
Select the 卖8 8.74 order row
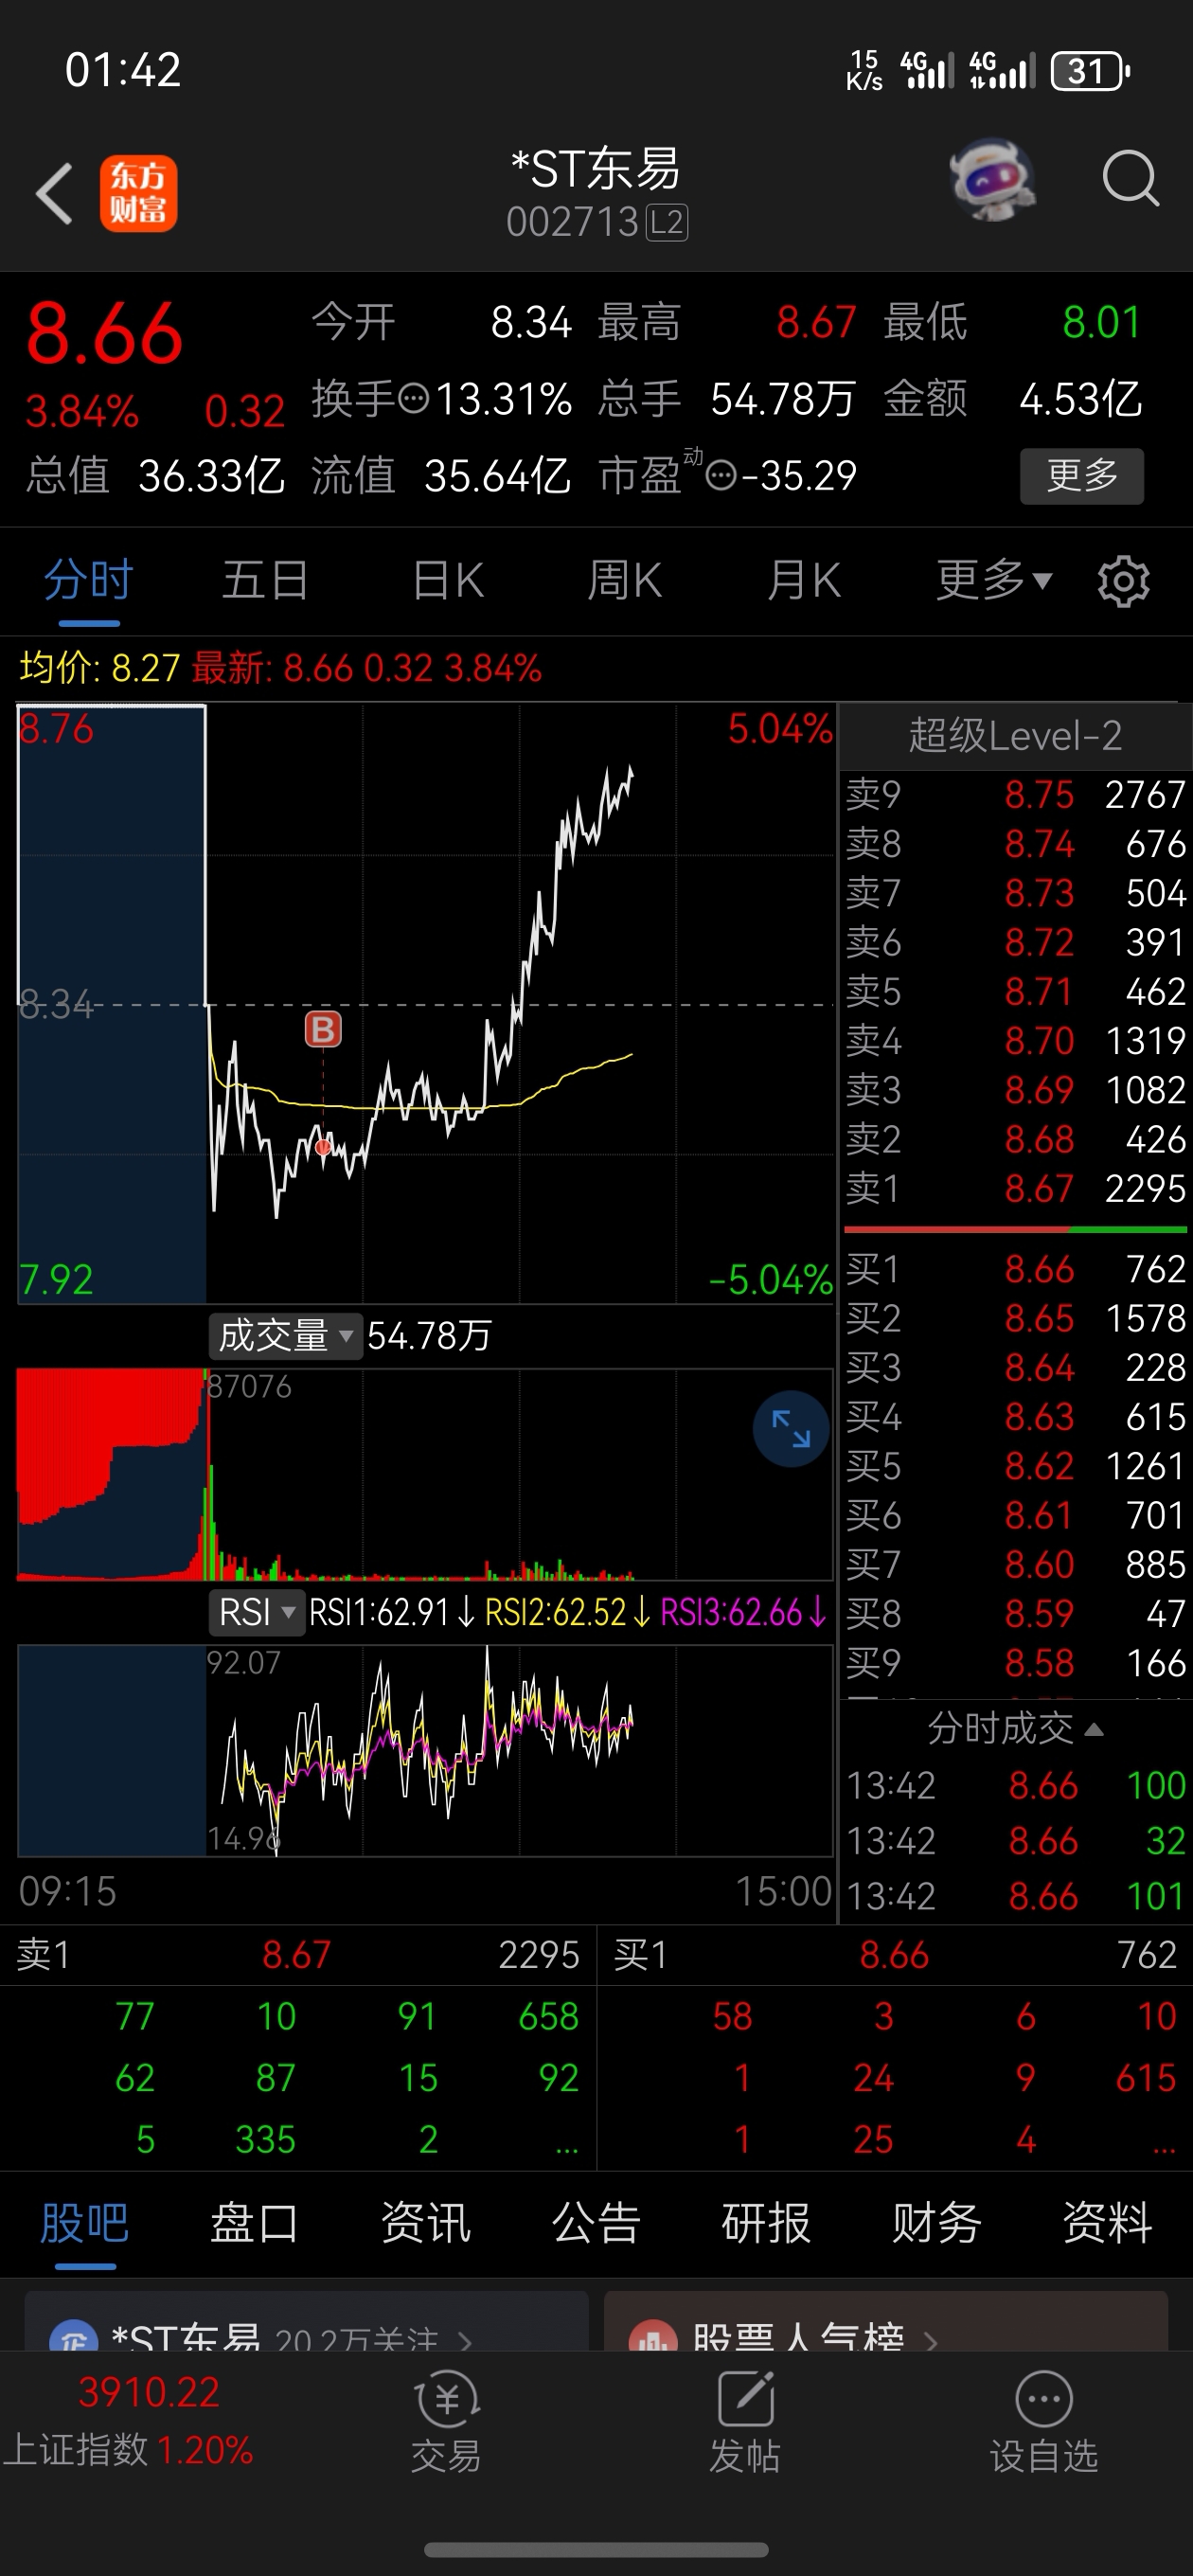coord(1015,844)
